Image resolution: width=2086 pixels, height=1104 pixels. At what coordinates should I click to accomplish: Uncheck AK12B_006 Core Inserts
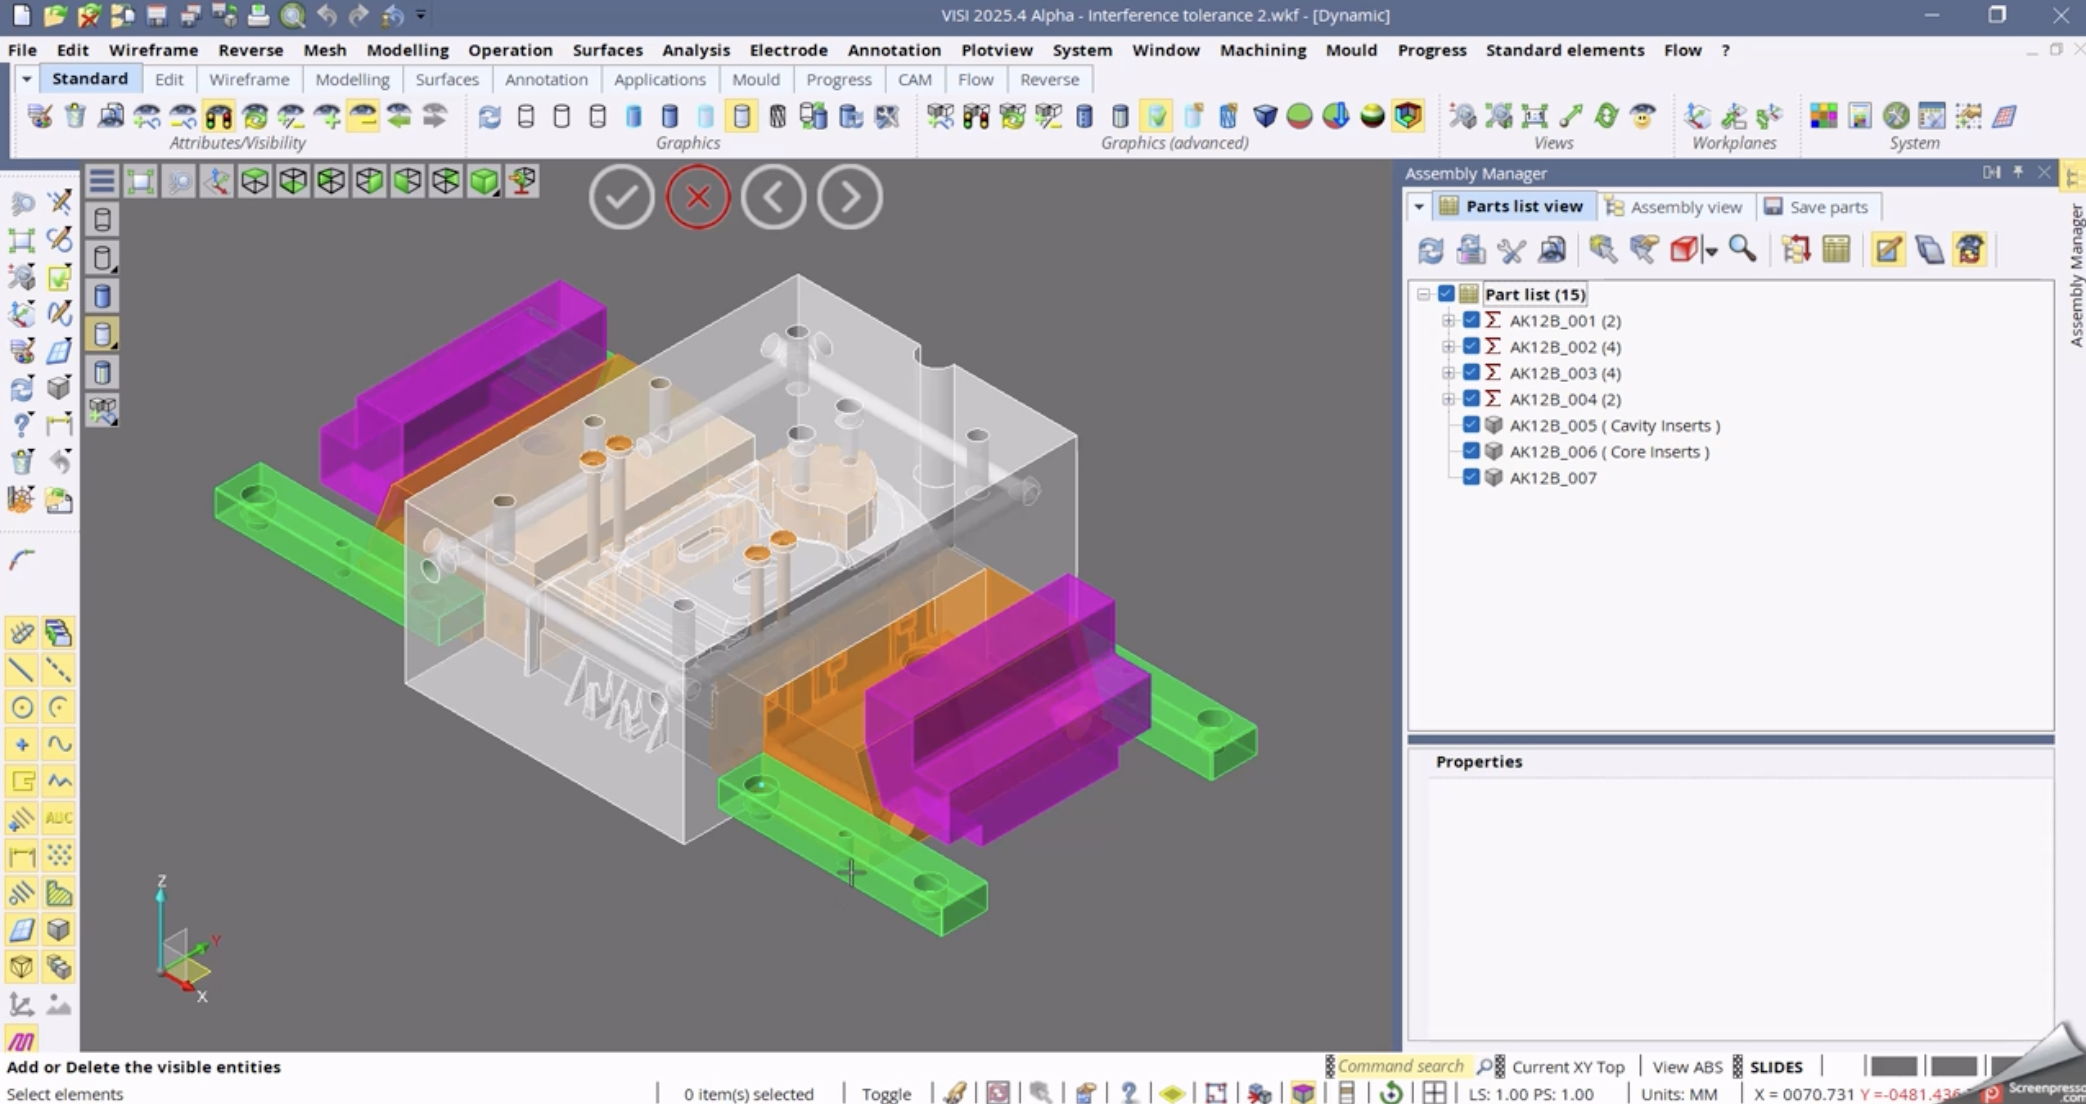(1470, 451)
